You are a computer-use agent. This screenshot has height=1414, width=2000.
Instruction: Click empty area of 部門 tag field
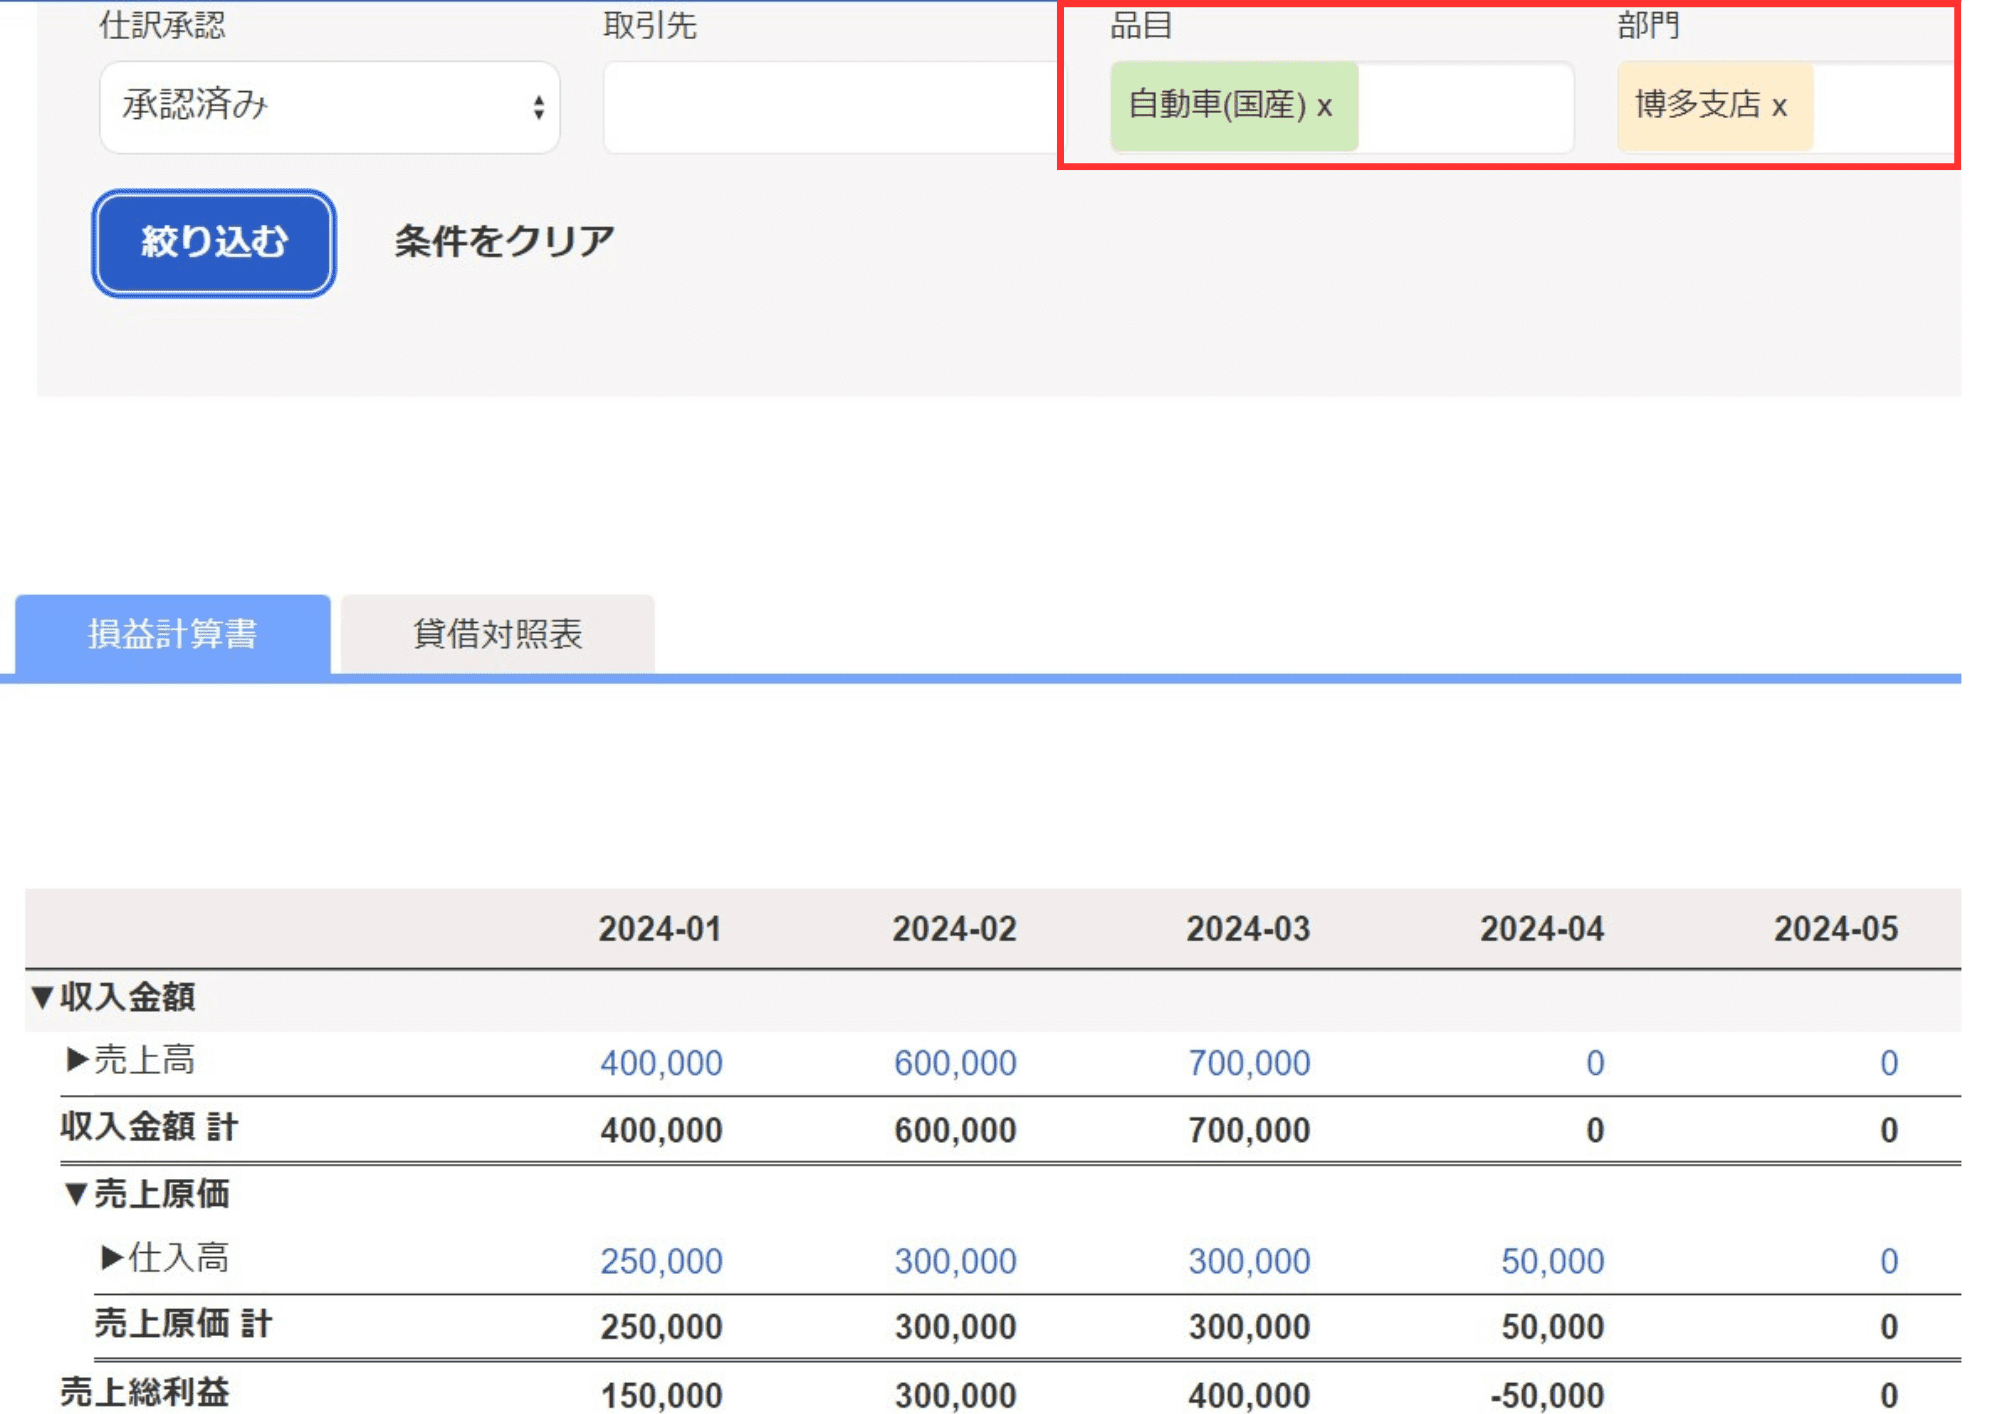tap(1880, 106)
